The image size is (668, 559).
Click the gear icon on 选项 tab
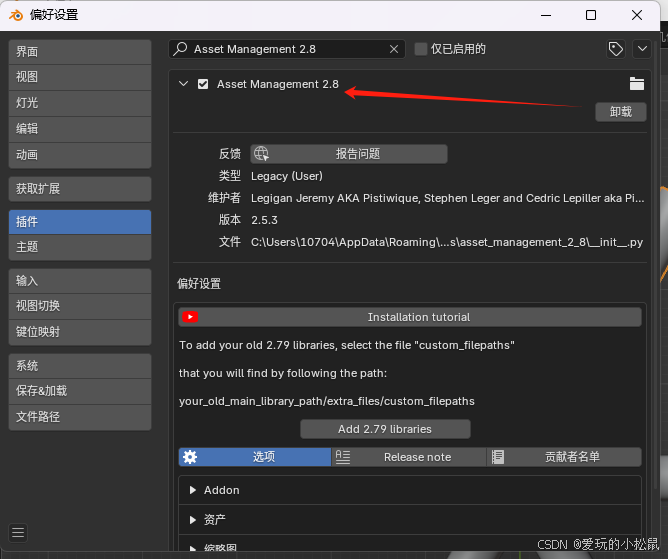click(x=190, y=457)
